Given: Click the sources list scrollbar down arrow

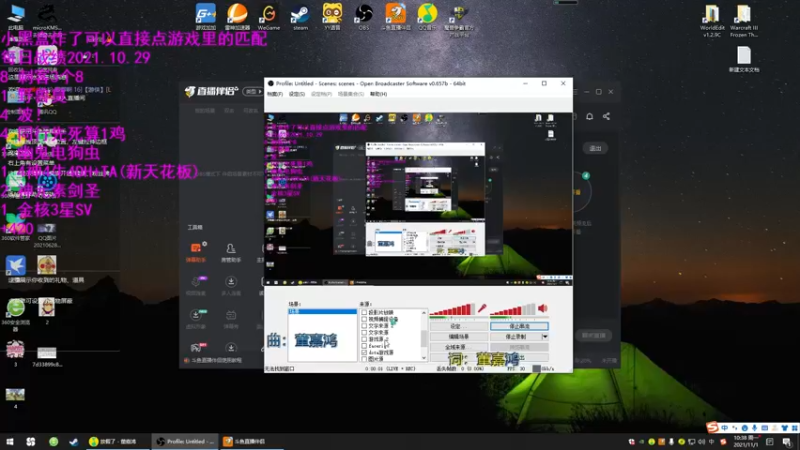Looking at the screenshot, I should click(x=423, y=358).
